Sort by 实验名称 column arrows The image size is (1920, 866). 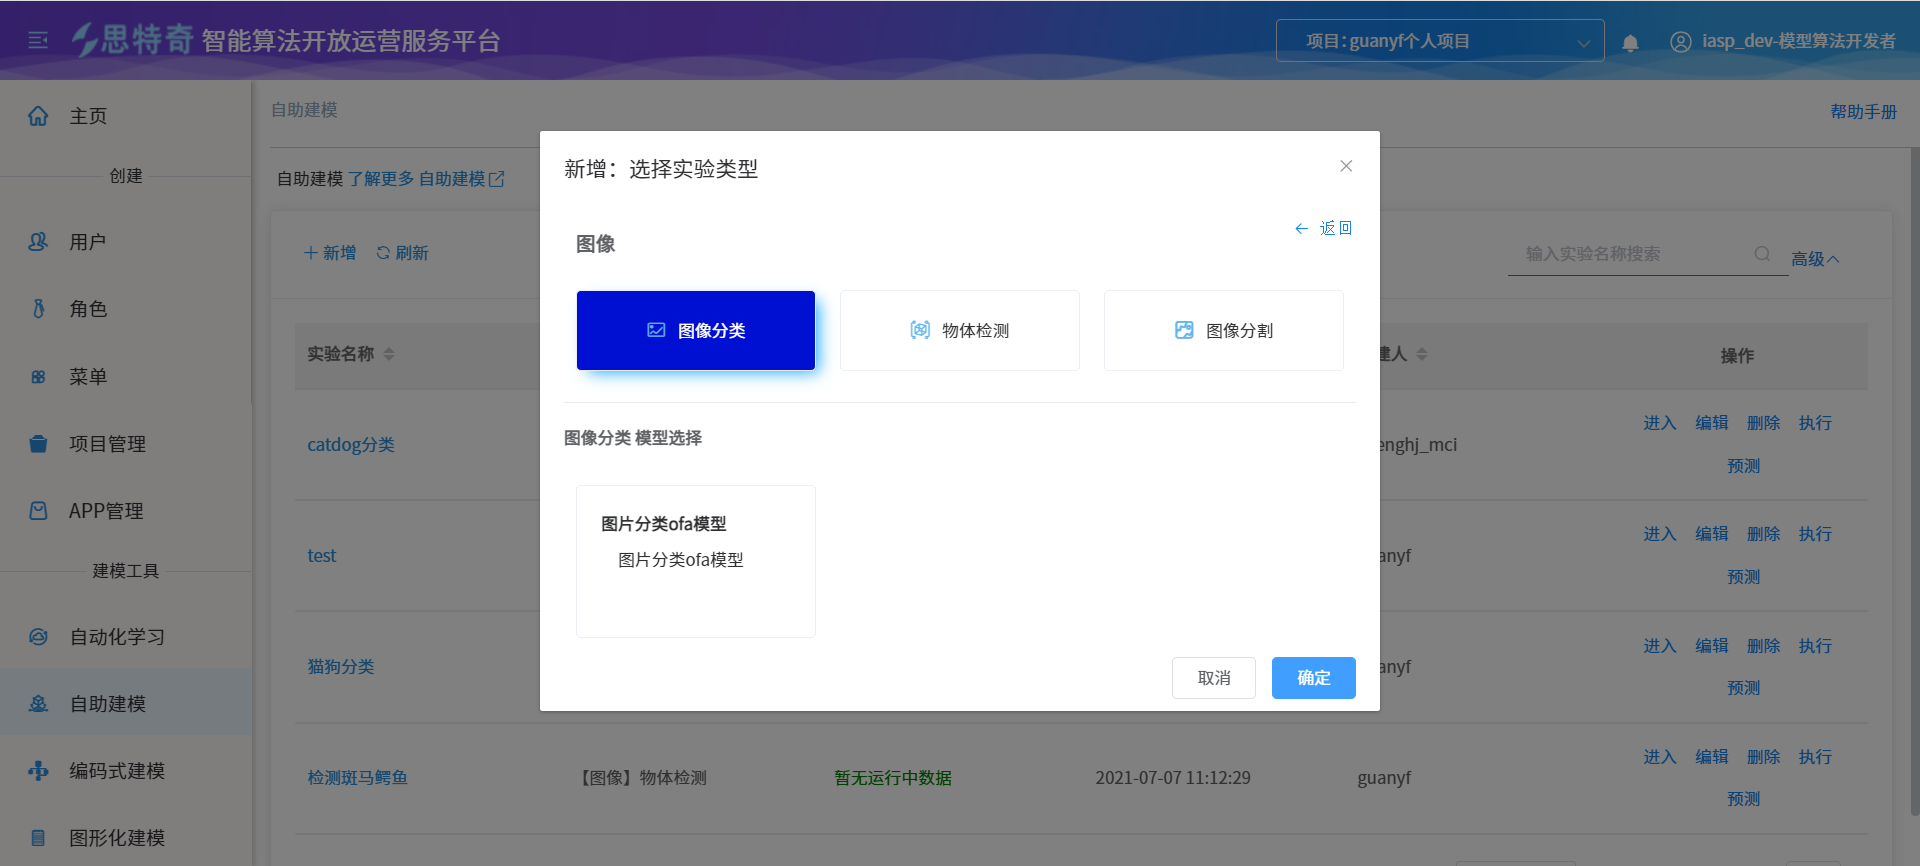[x=389, y=354]
